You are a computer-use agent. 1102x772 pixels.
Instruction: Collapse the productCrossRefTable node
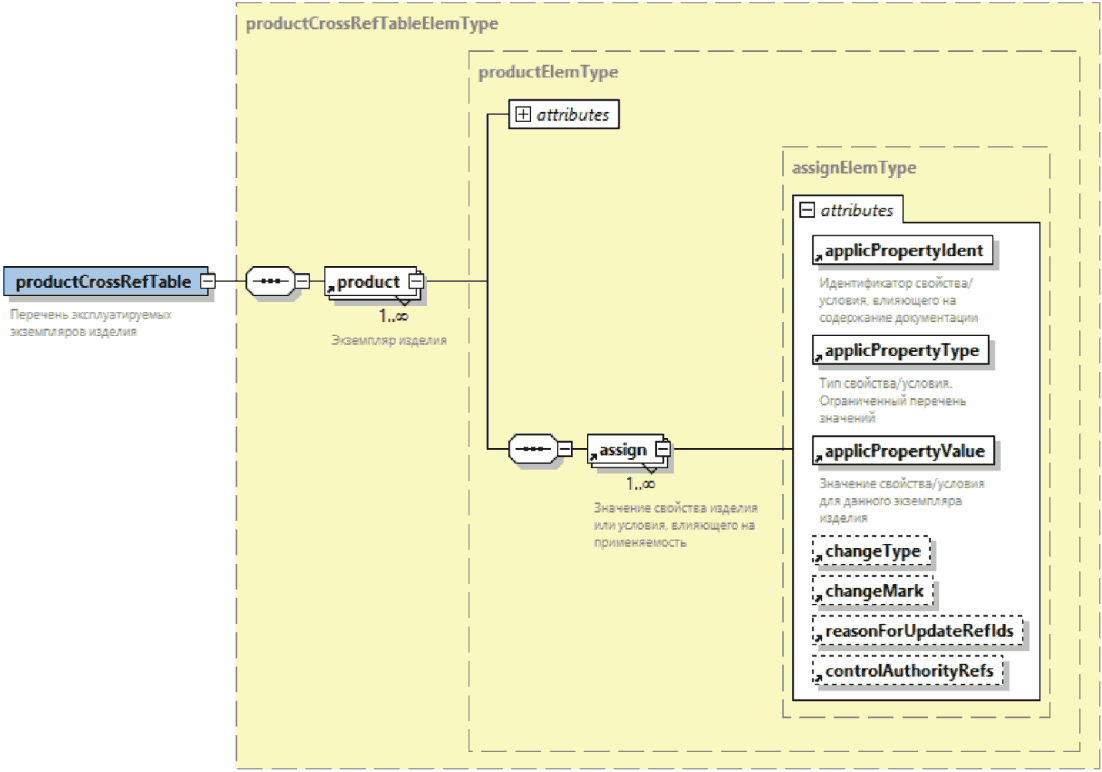(x=207, y=282)
